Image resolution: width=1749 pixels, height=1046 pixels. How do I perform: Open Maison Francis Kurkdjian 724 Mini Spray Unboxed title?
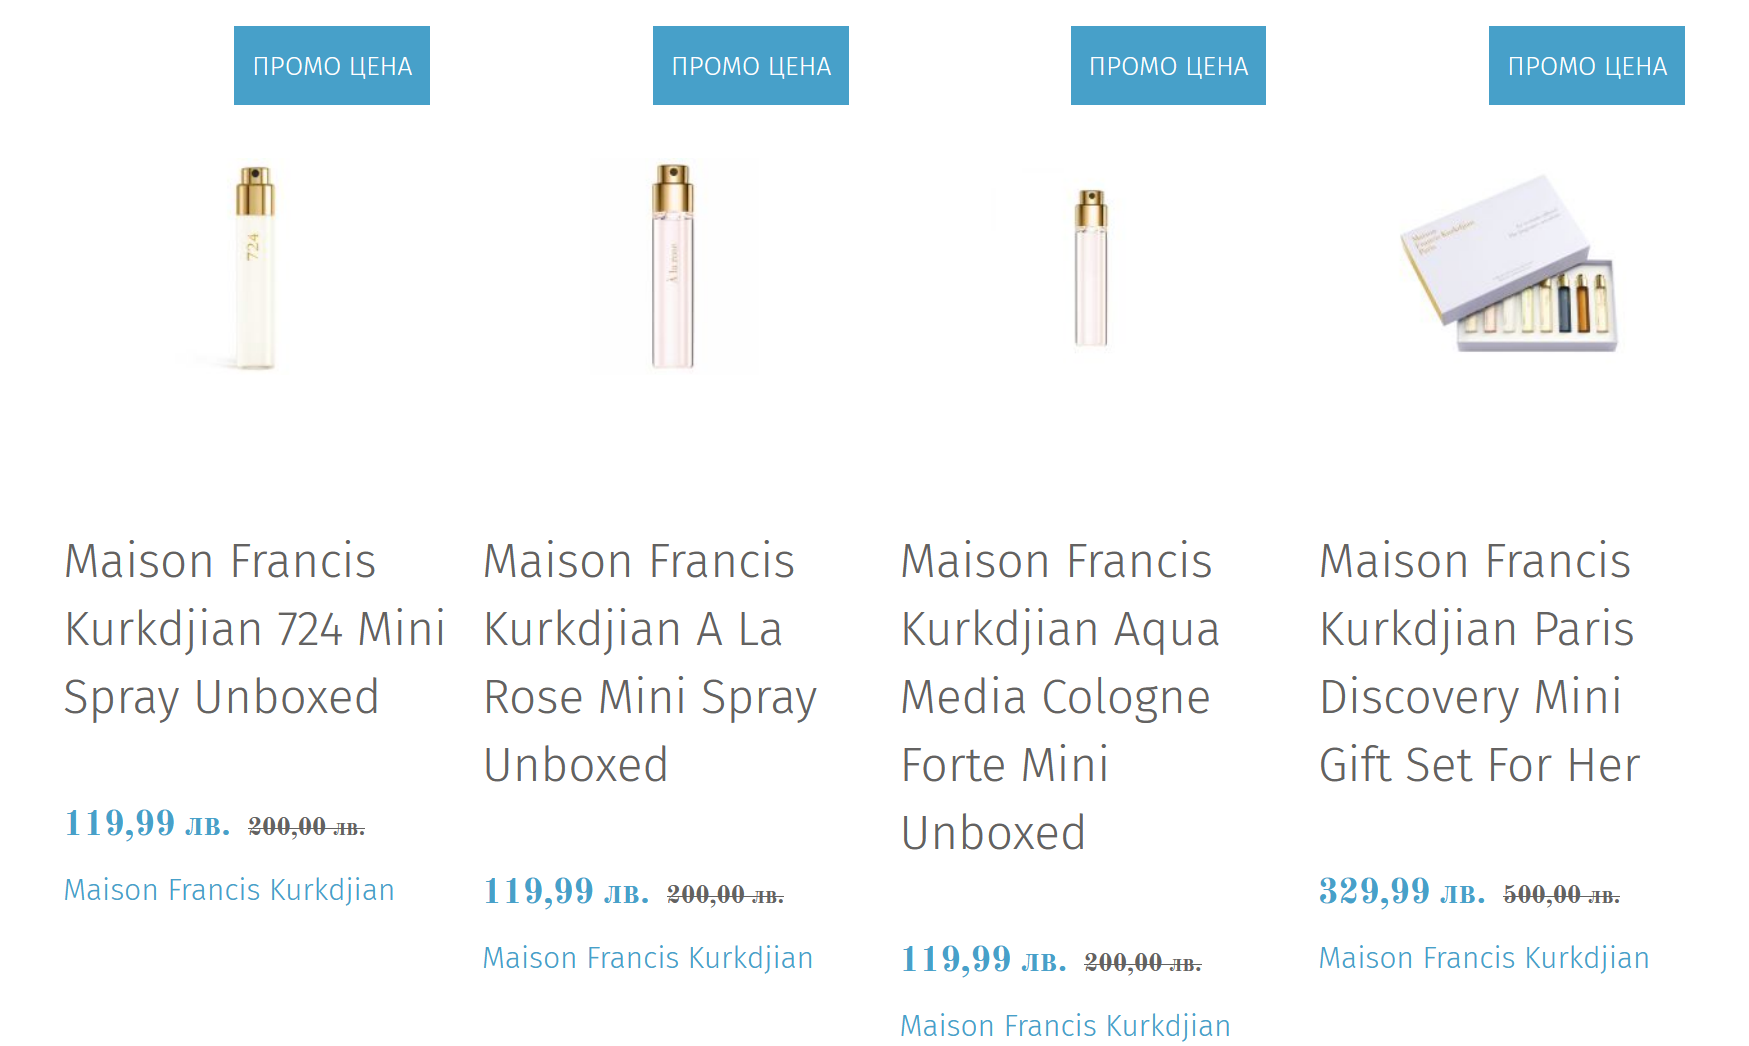point(254,629)
